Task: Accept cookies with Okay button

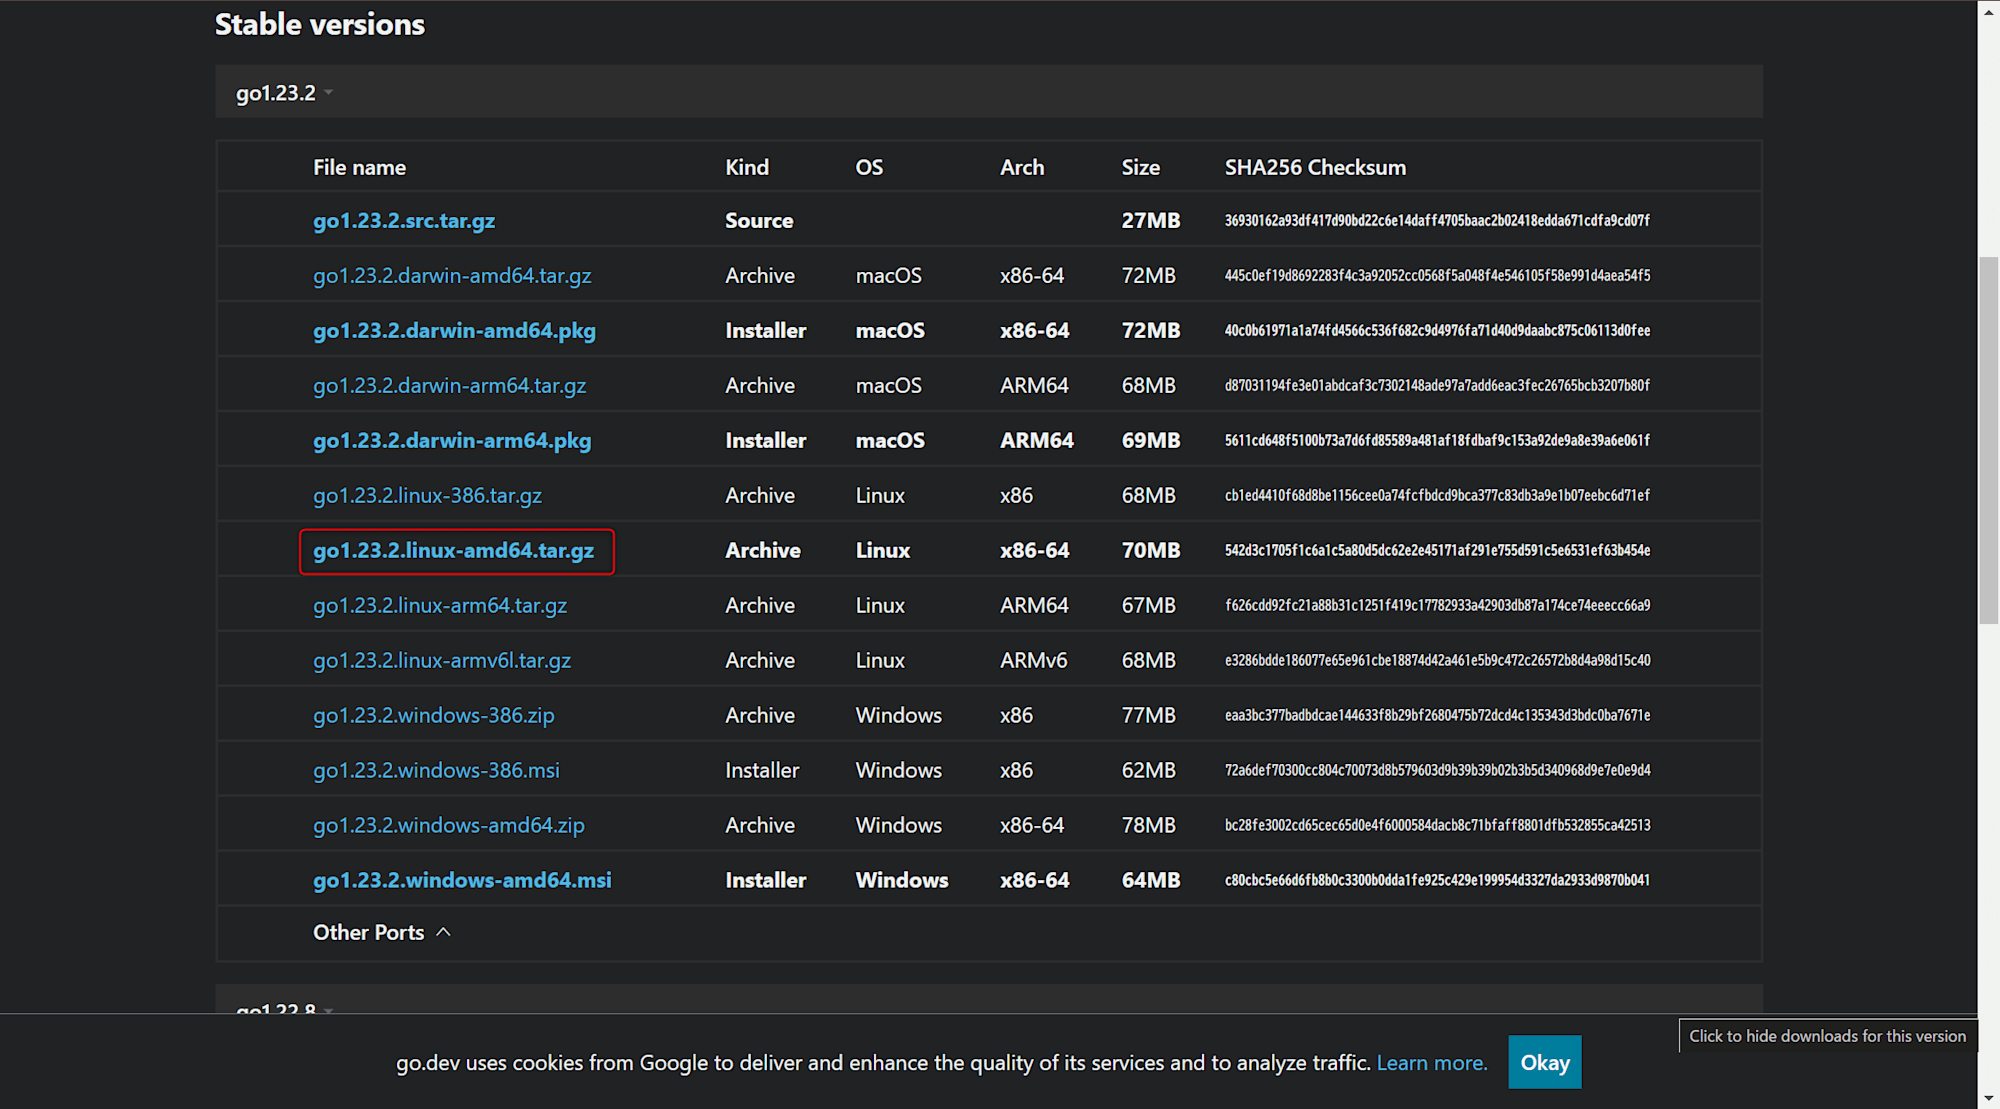Action: [x=1545, y=1062]
